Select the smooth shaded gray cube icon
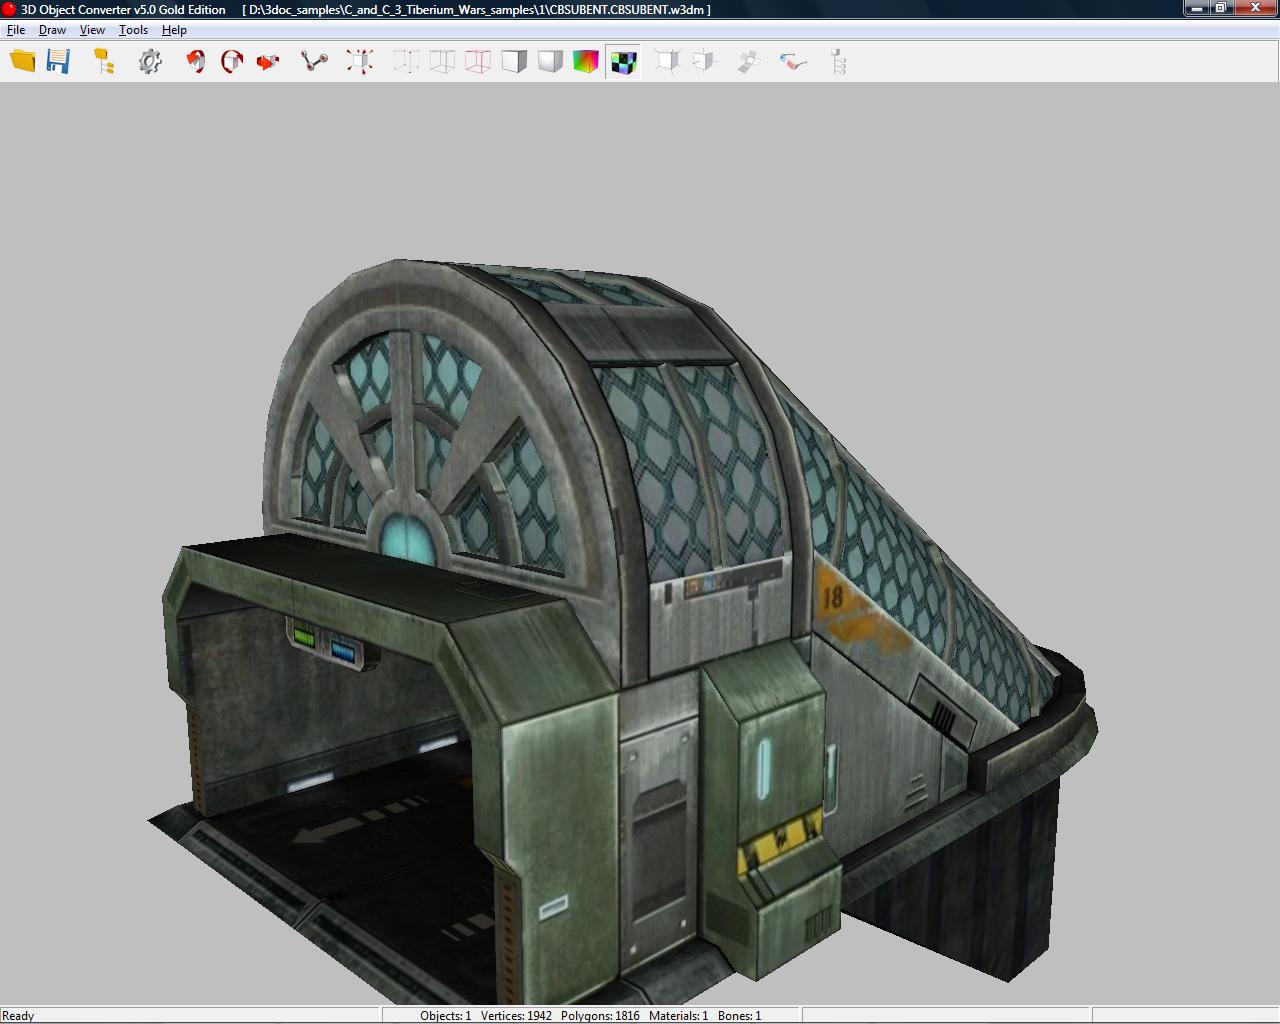1280x1024 pixels. [550, 62]
